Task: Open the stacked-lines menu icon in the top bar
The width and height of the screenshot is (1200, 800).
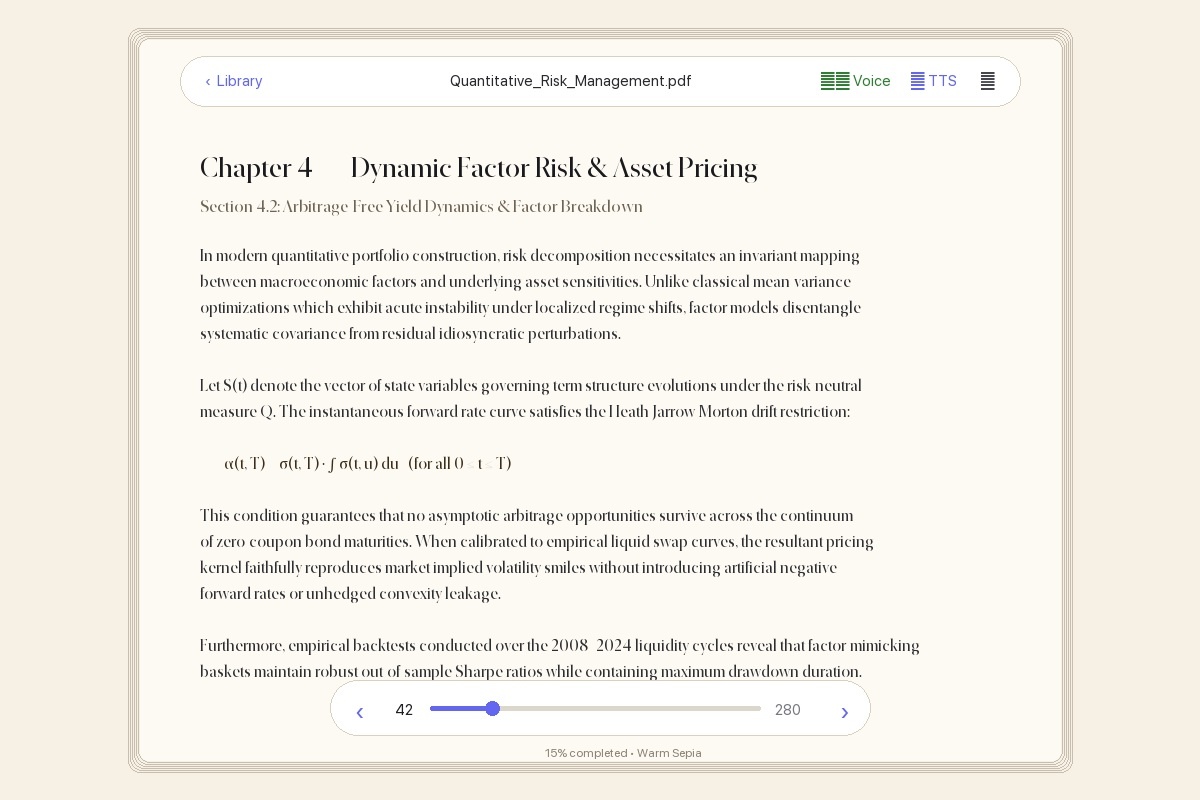Action: point(987,81)
